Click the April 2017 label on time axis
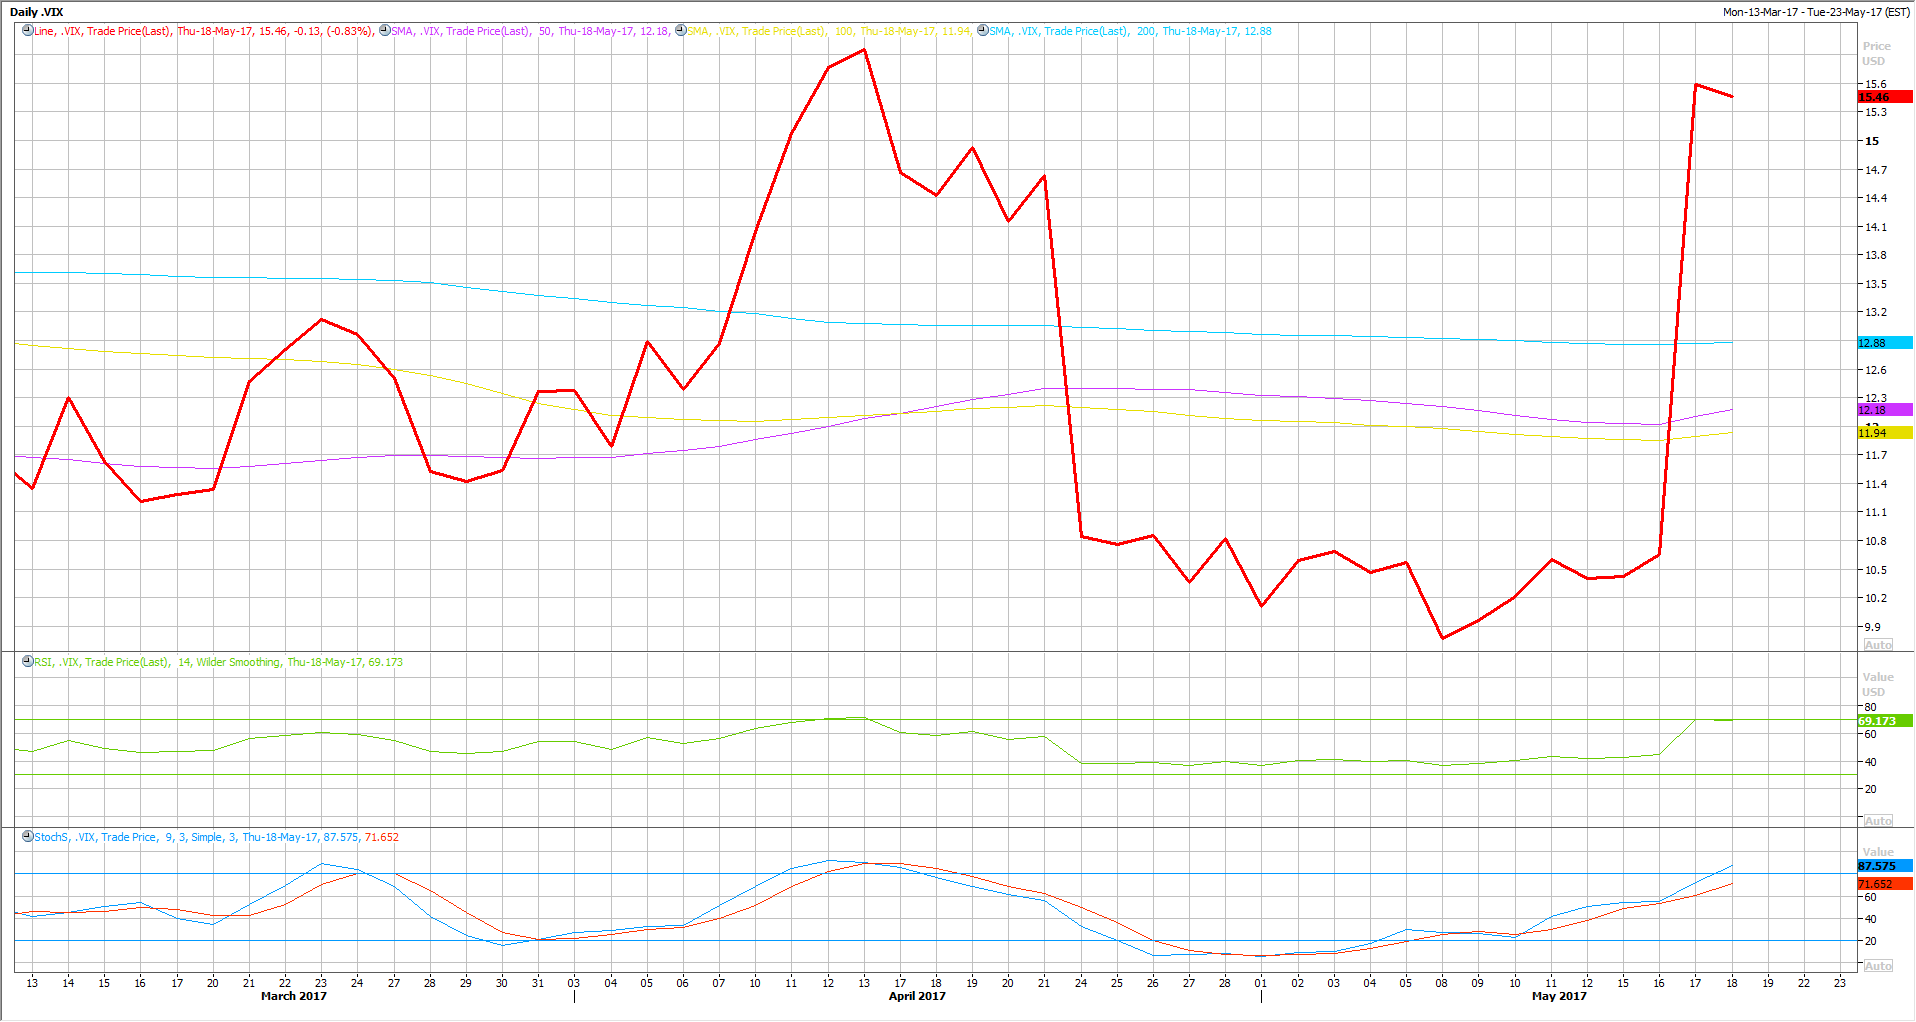This screenshot has height=1022, width=1916. pyautogui.click(x=917, y=996)
